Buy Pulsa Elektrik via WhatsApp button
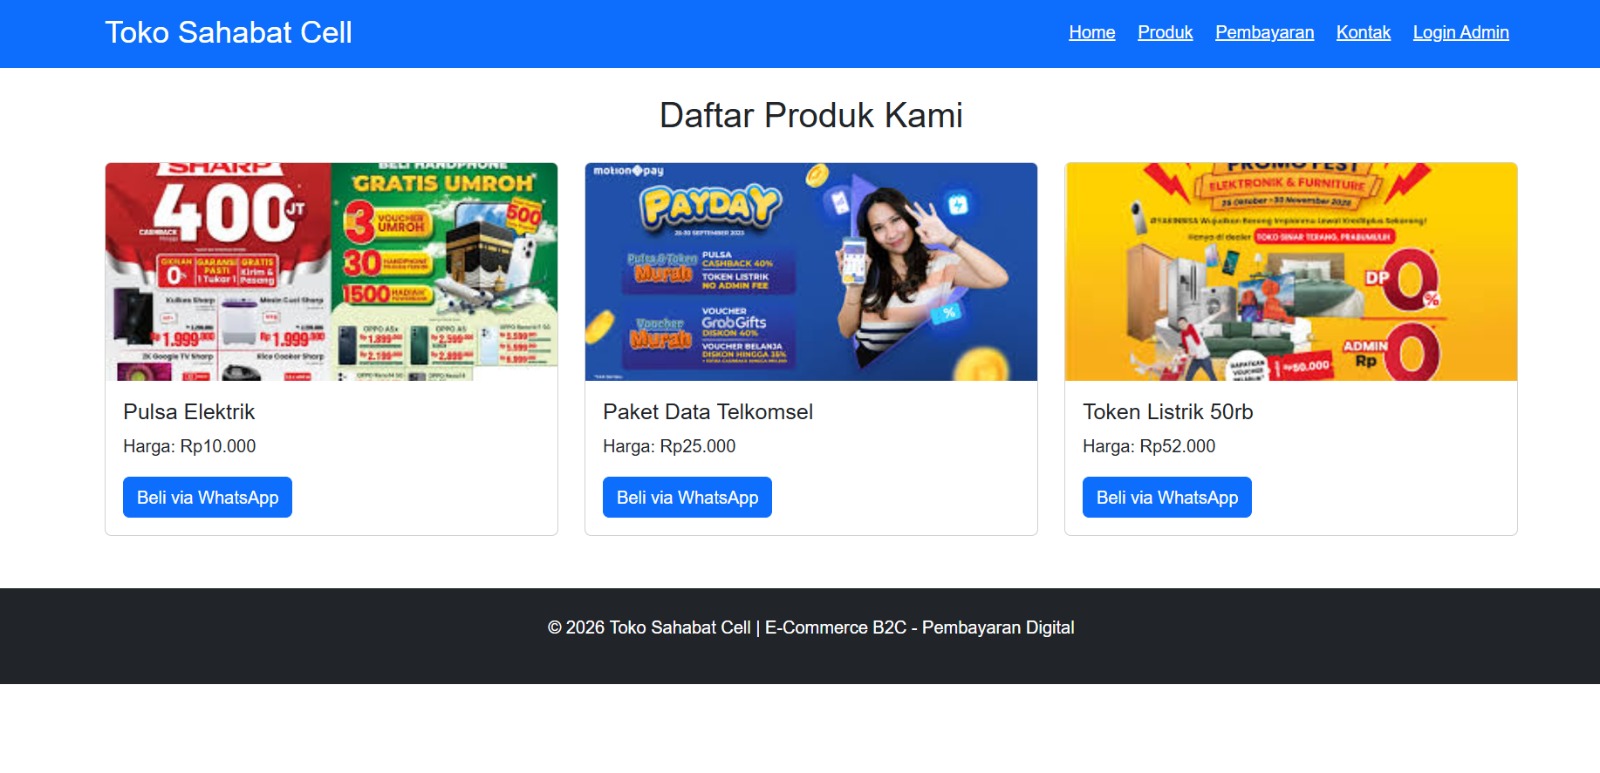This screenshot has width=1600, height=773. [x=207, y=497]
